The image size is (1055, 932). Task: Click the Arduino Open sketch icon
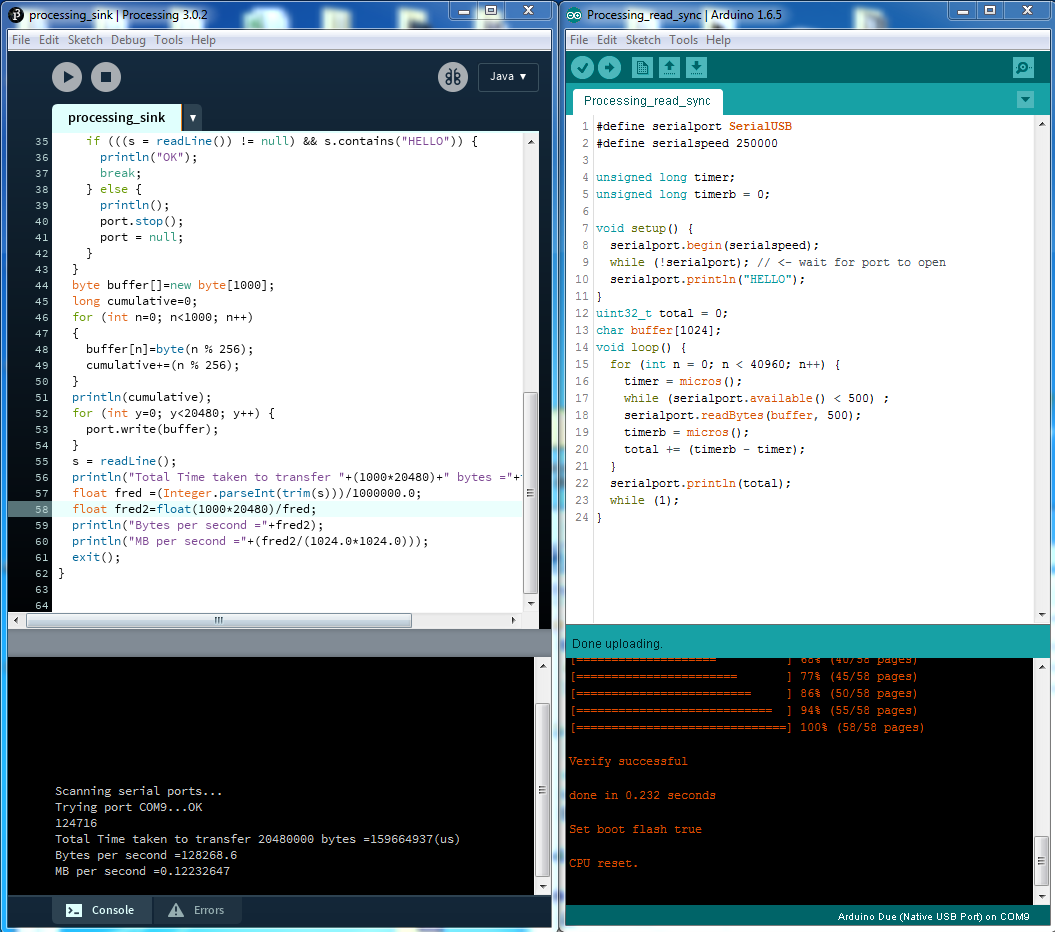pyautogui.click(x=669, y=67)
